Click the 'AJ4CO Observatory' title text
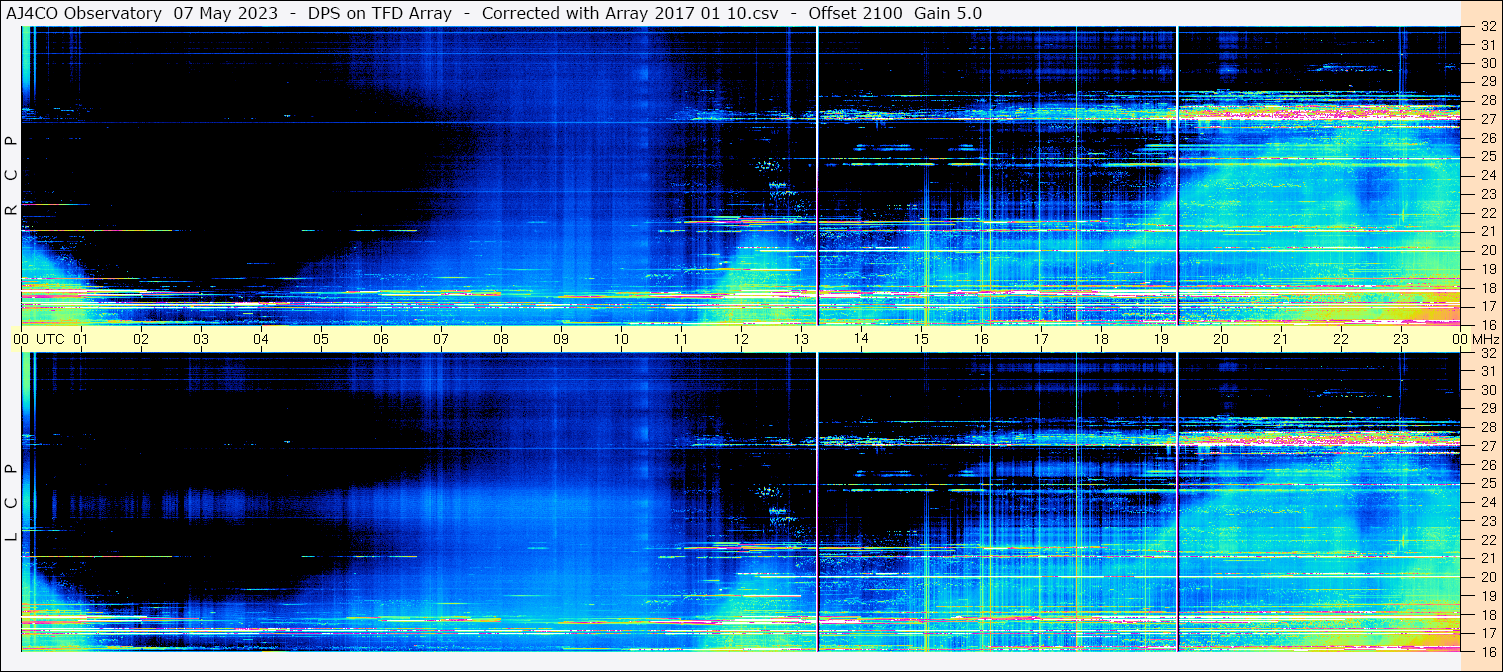Screen dimensions: 1503x672 pos(84,14)
